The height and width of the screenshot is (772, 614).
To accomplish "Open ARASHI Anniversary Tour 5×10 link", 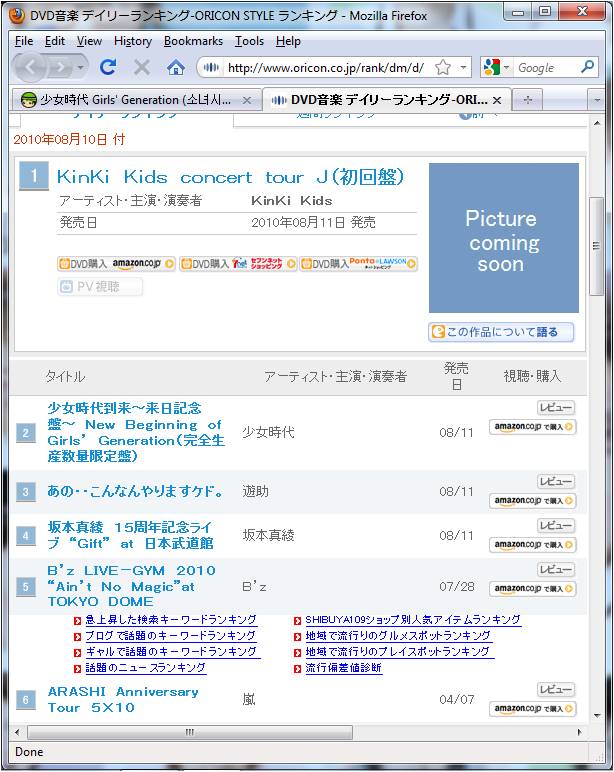I will click(x=123, y=699).
